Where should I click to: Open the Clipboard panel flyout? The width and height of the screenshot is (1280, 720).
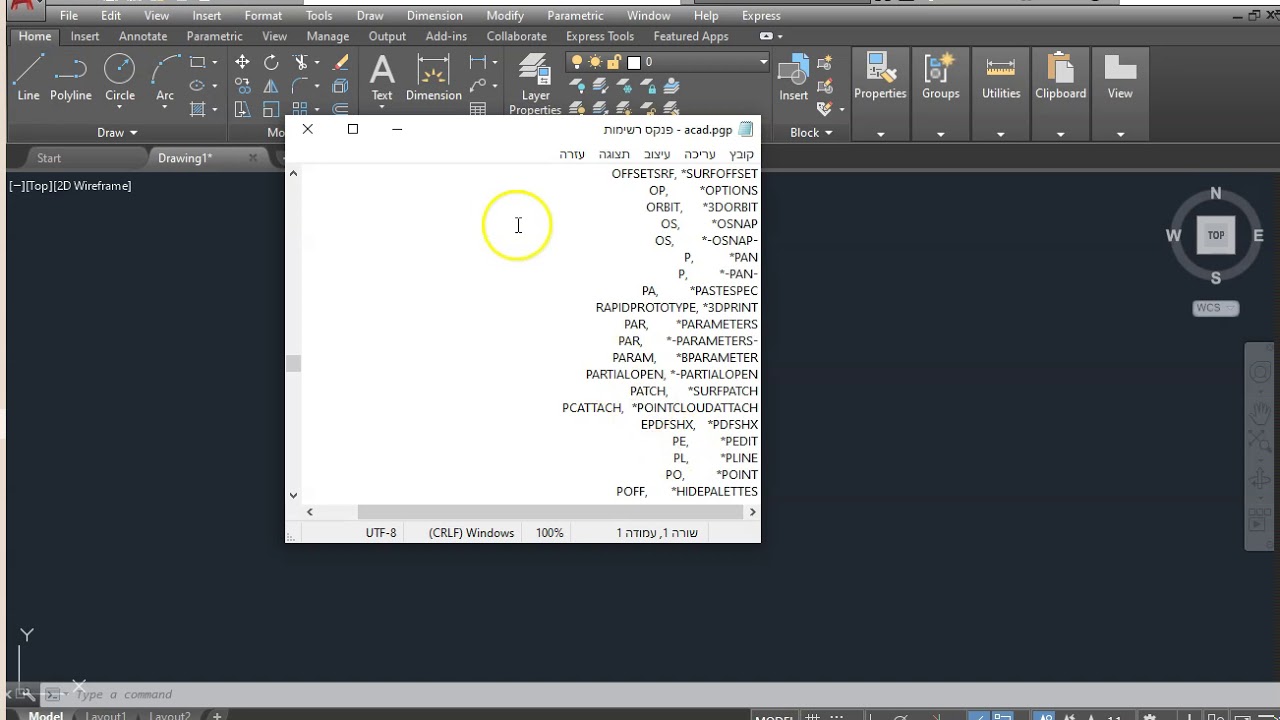click(x=1060, y=134)
